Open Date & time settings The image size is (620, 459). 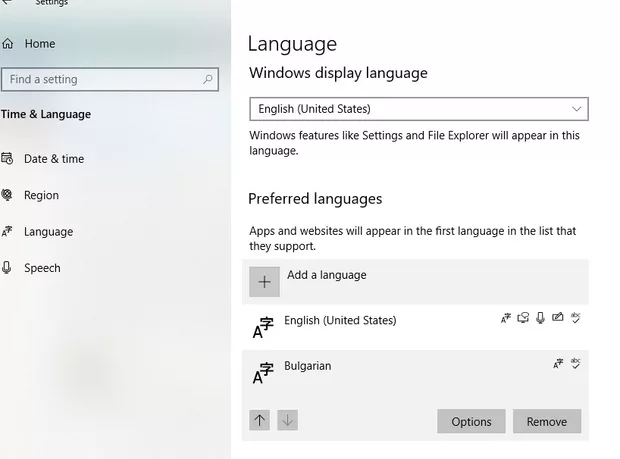click(54, 159)
